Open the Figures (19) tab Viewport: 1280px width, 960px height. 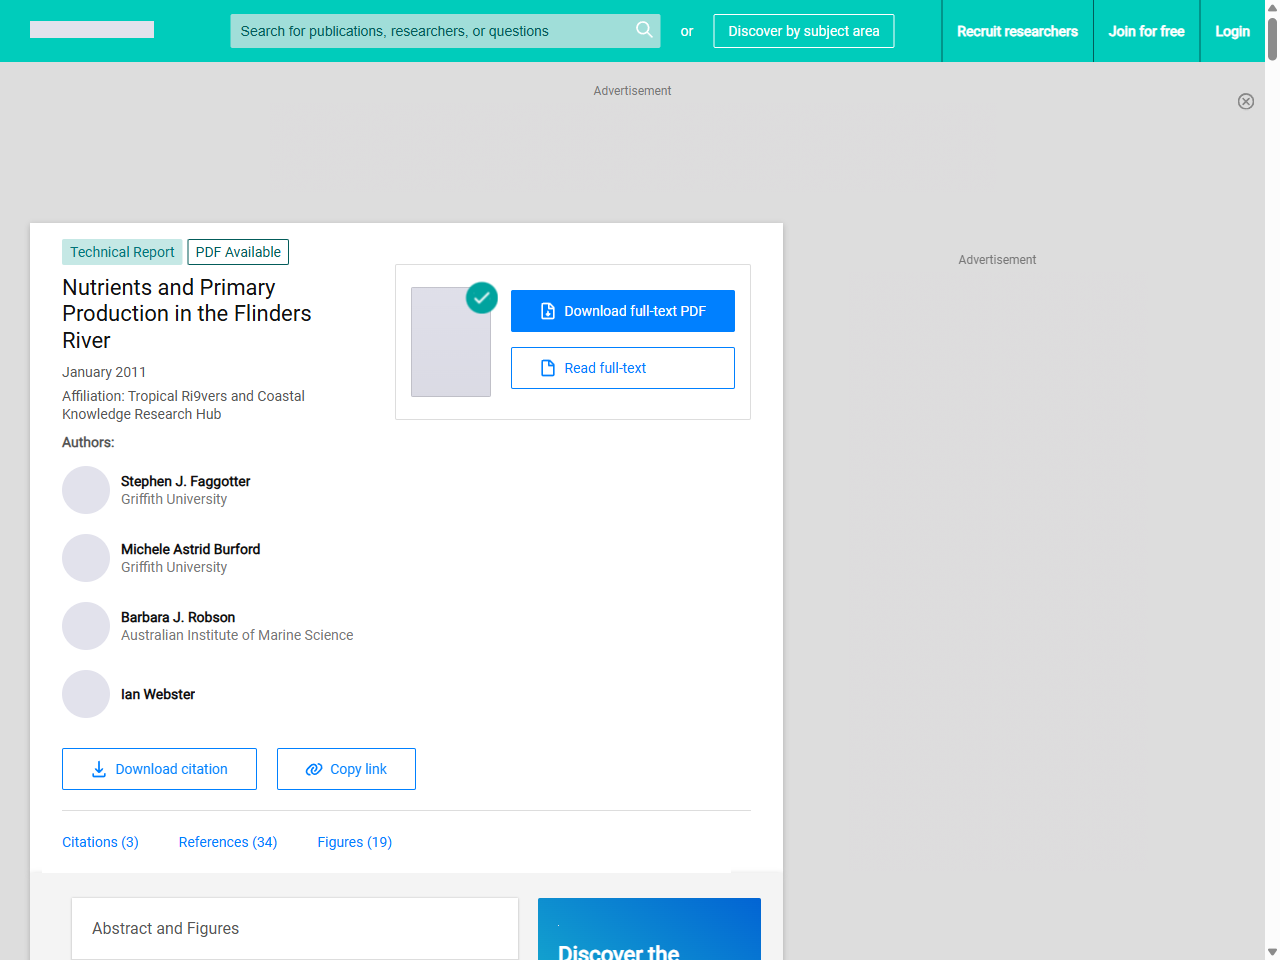tap(354, 842)
